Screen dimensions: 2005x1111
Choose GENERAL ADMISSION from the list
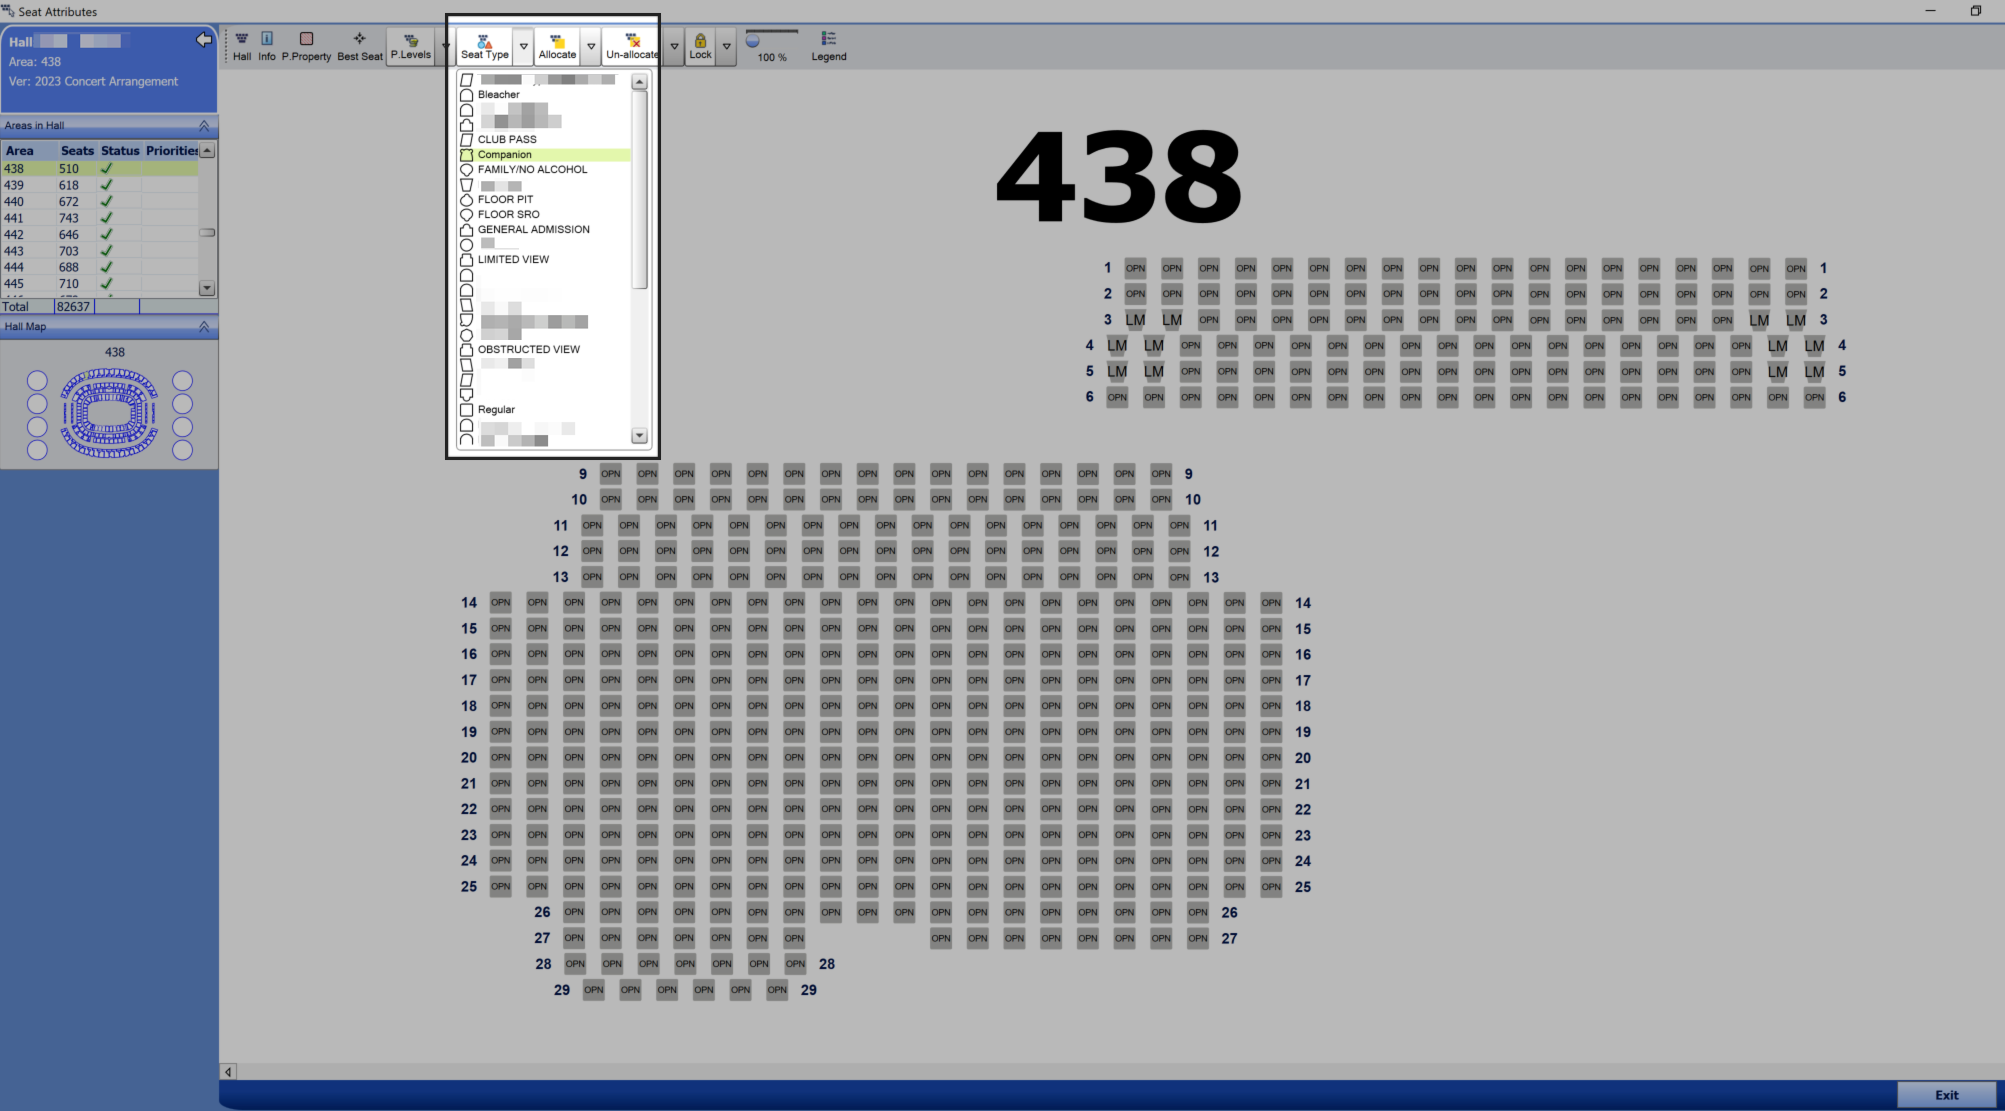[x=533, y=230]
